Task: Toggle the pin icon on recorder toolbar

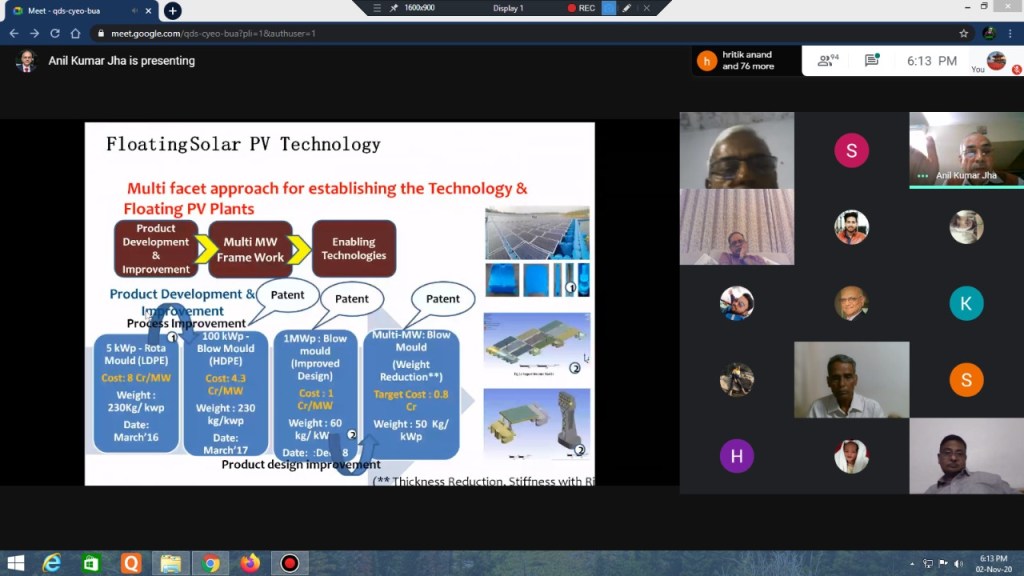Action: click(x=394, y=8)
